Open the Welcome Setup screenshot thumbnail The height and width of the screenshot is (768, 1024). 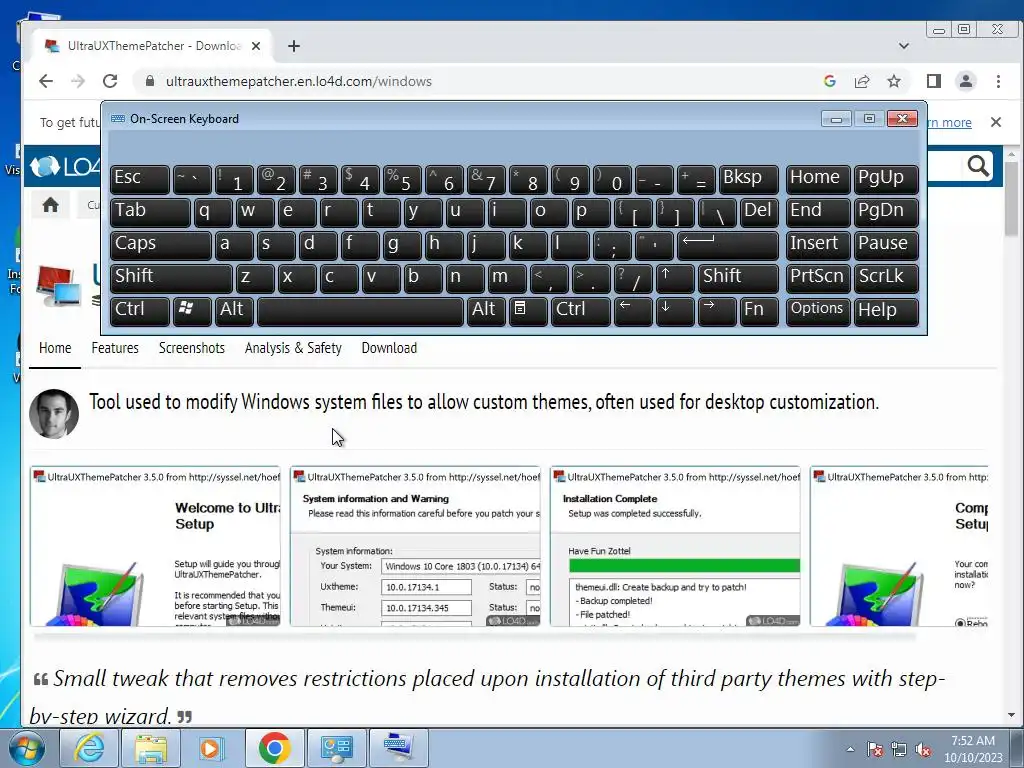155,547
